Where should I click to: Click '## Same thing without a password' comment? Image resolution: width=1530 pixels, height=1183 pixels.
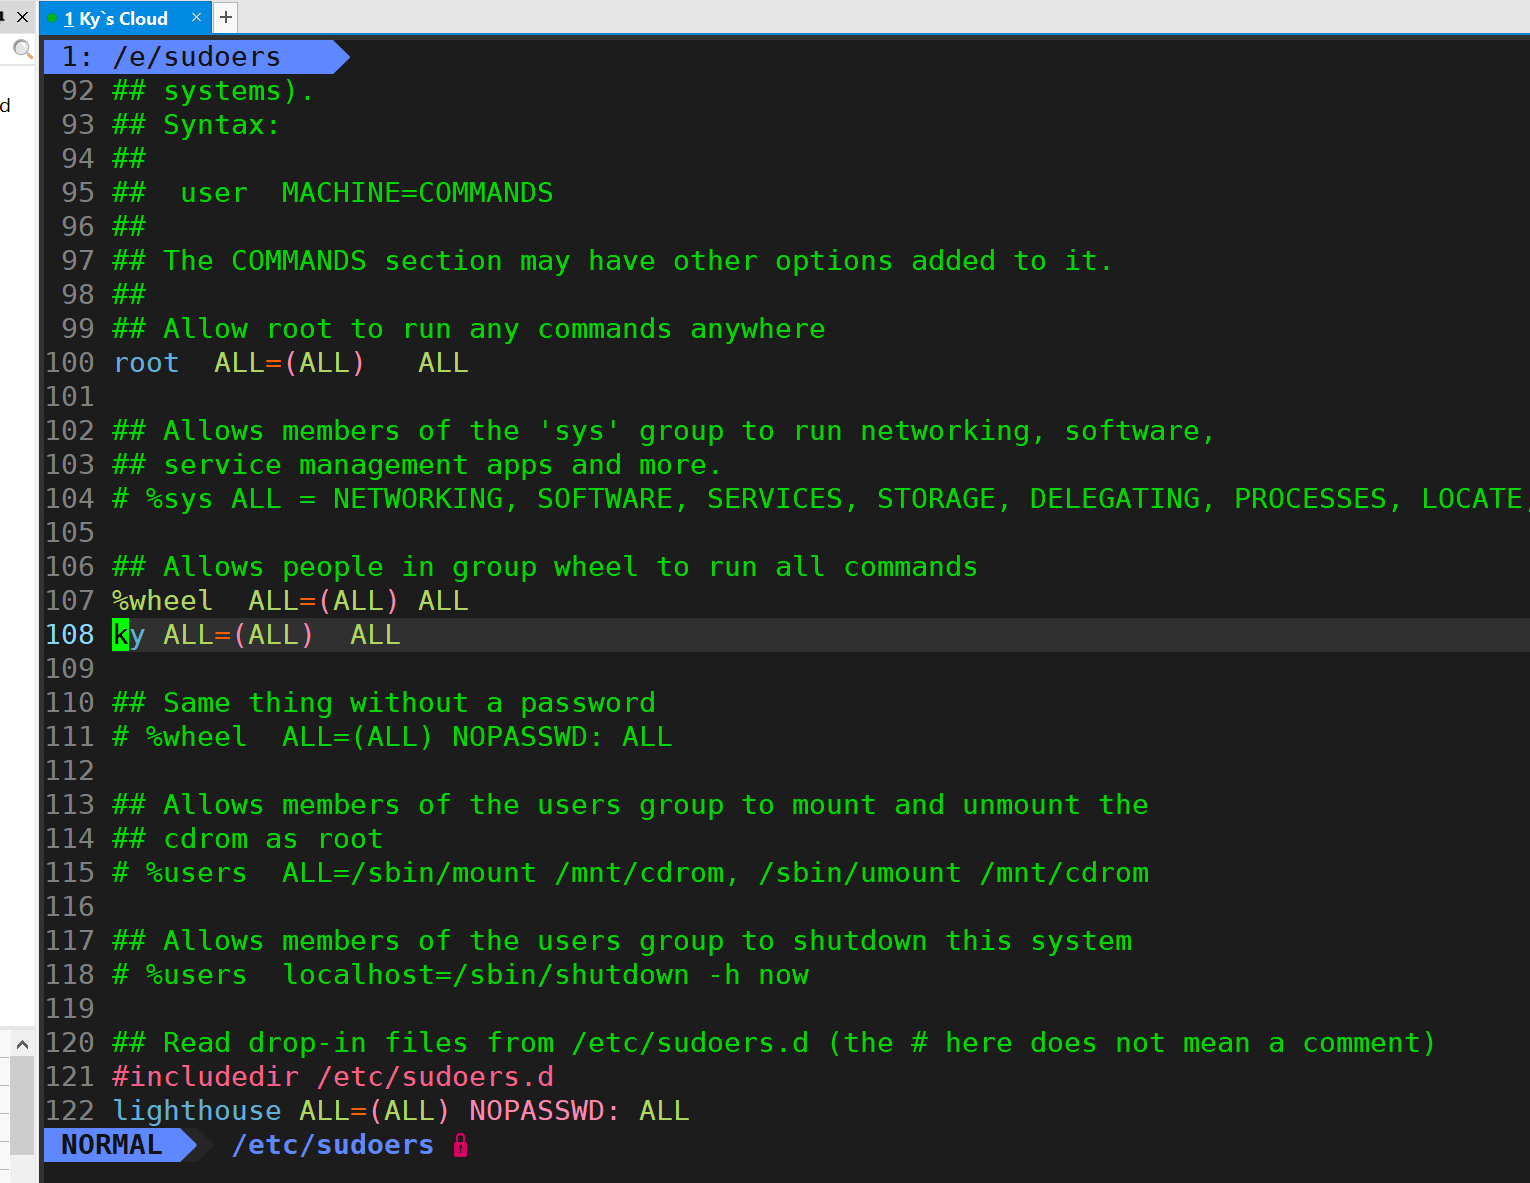click(384, 703)
